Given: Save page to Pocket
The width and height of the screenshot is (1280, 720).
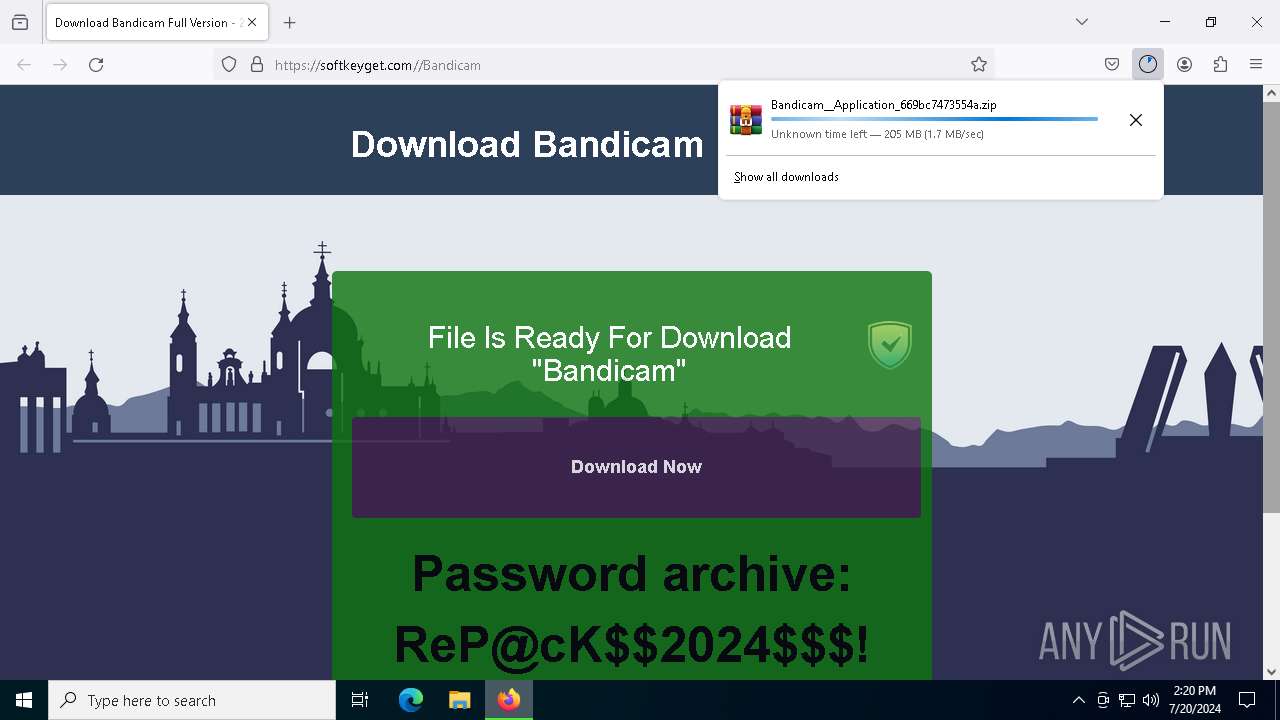Looking at the screenshot, I should coord(1112,64).
